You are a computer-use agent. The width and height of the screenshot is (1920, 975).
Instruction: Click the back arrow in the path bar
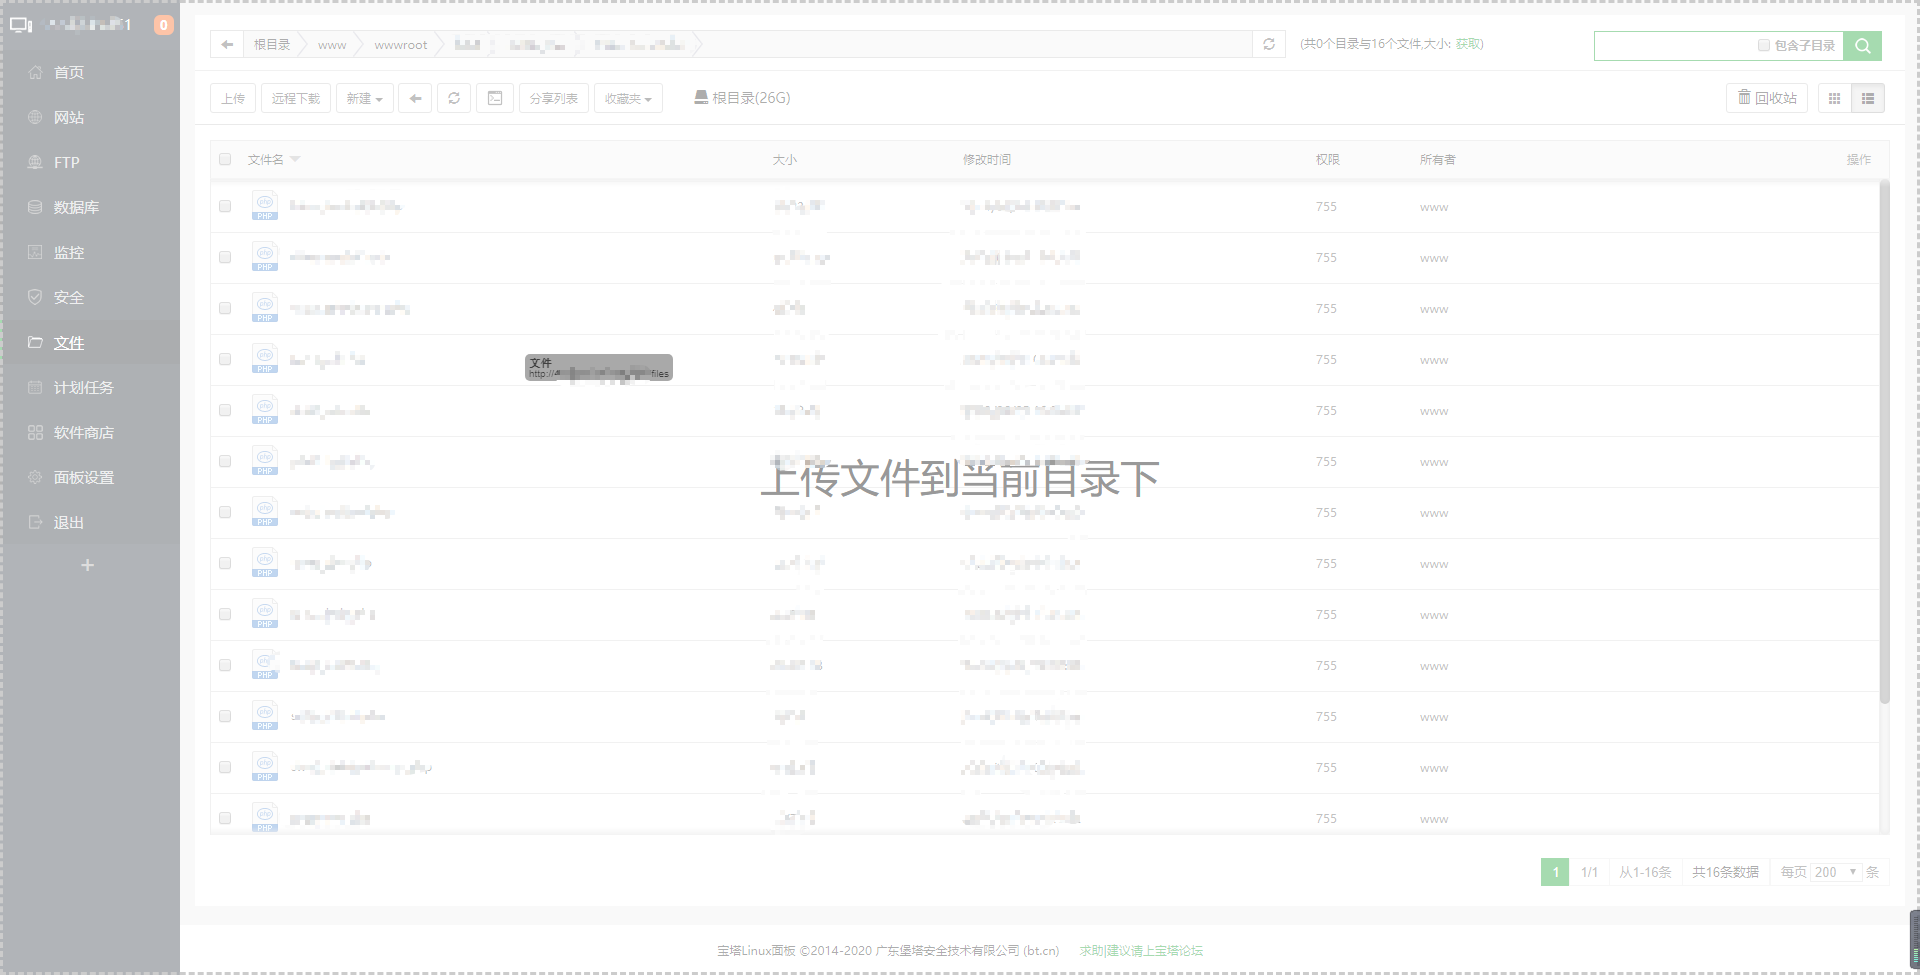click(x=227, y=44)
